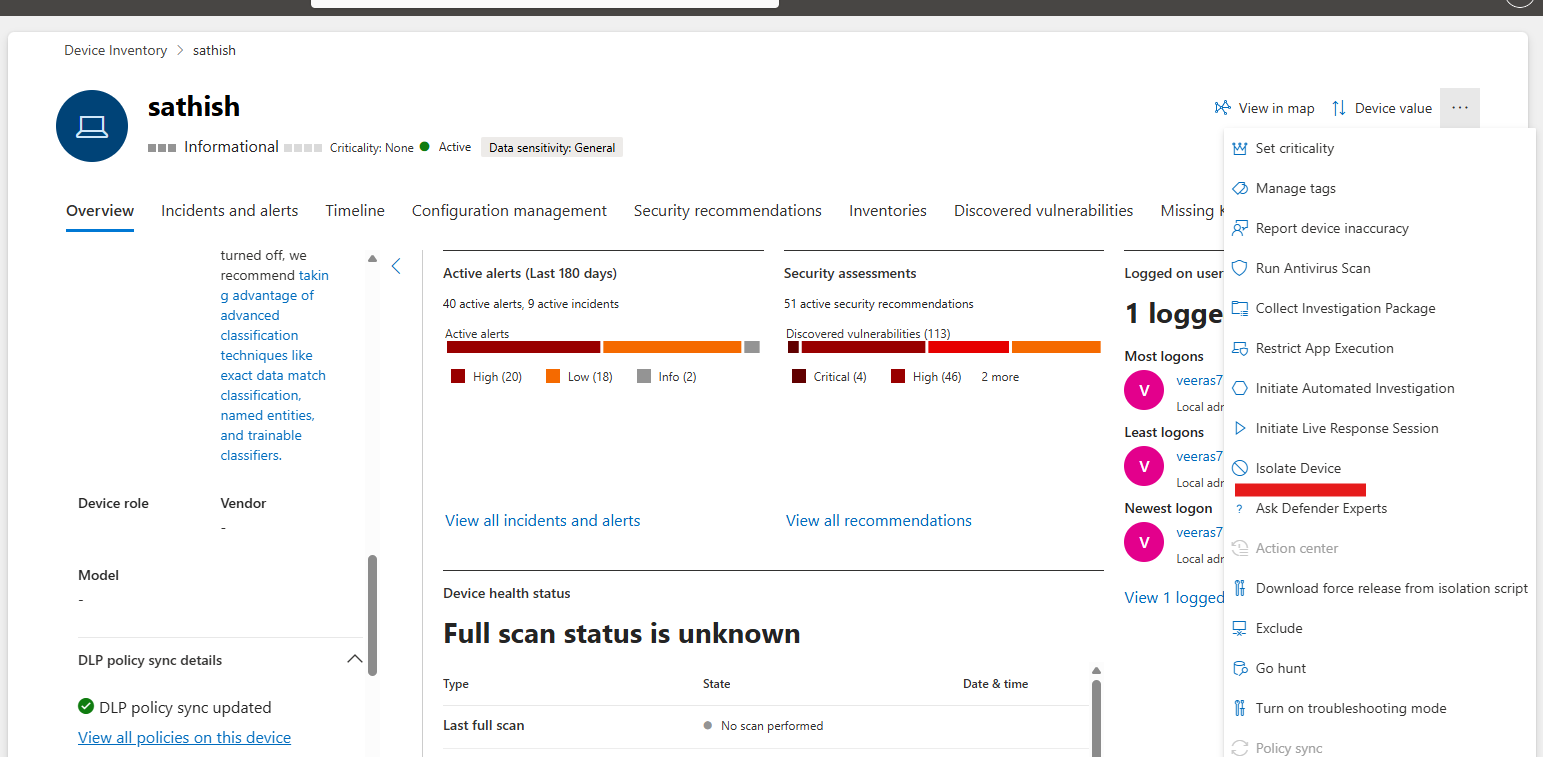Click the High (20) legend entry
The image size is (1543, 757).
(x=487, y=377)
